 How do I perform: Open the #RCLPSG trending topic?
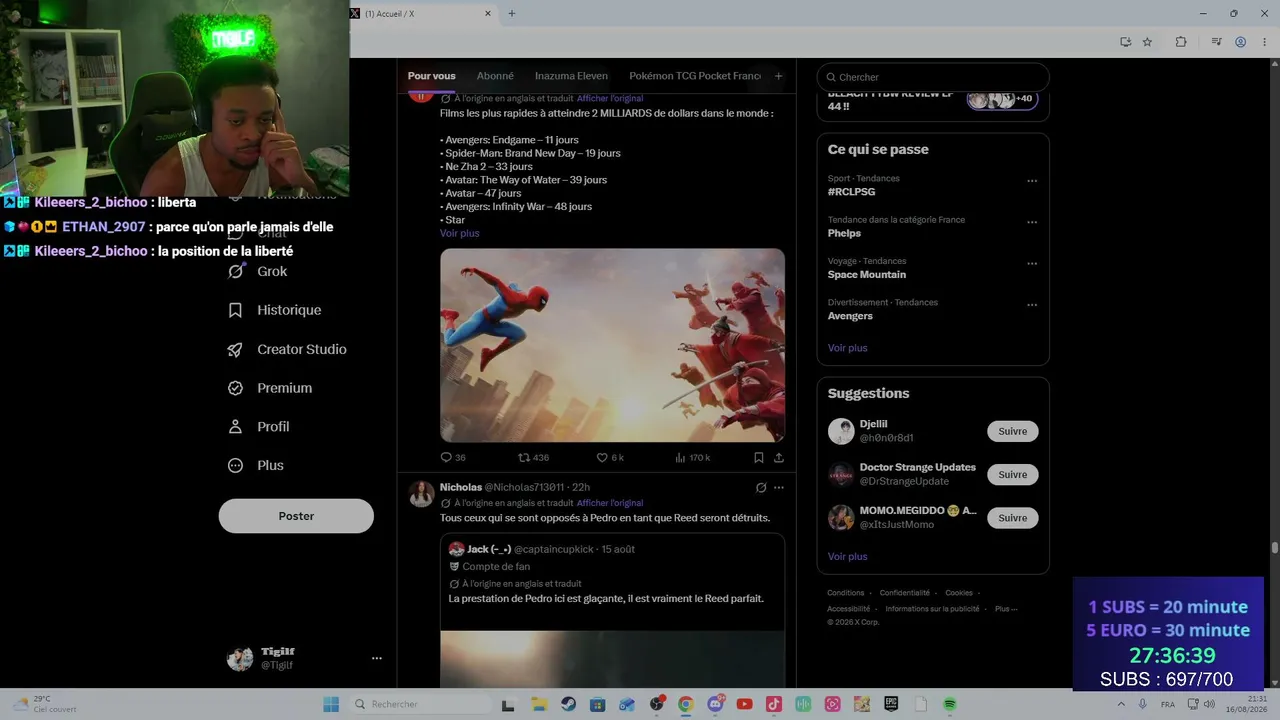[852, 191]
